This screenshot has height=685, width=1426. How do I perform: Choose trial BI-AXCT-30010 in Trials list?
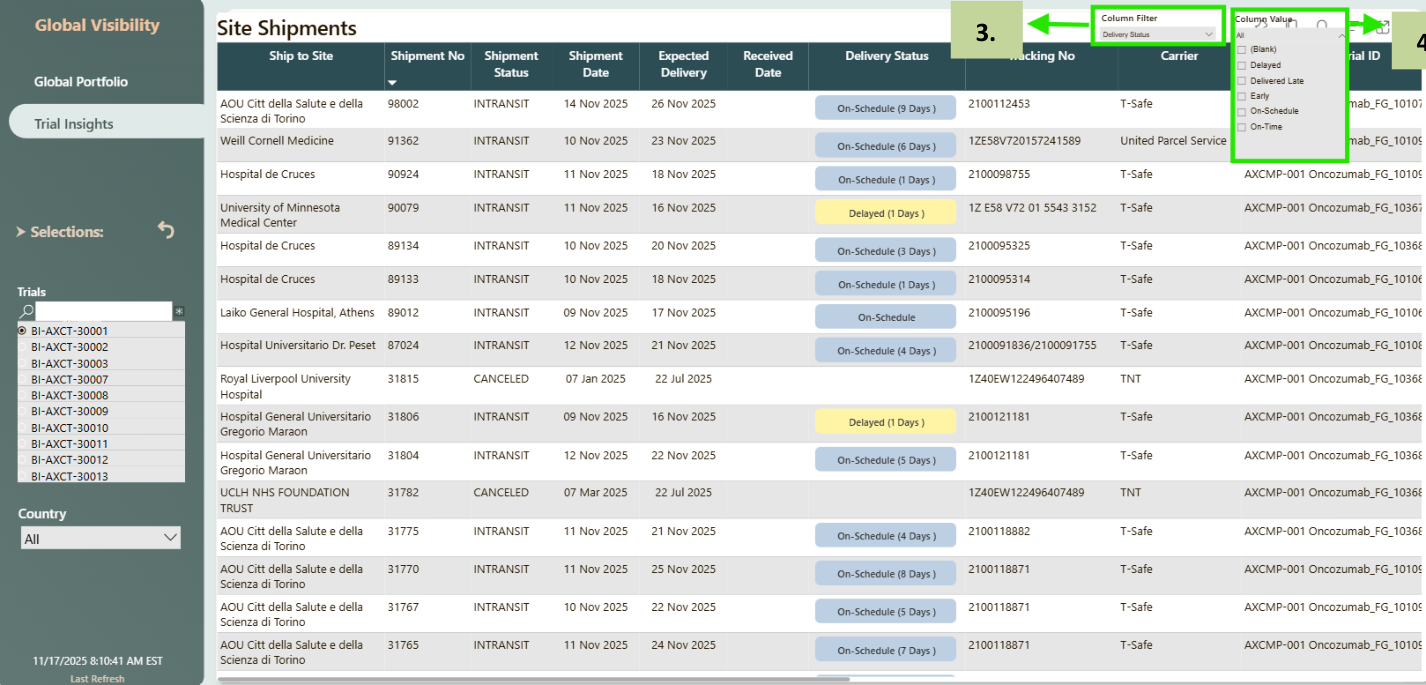tap(22, 428)
